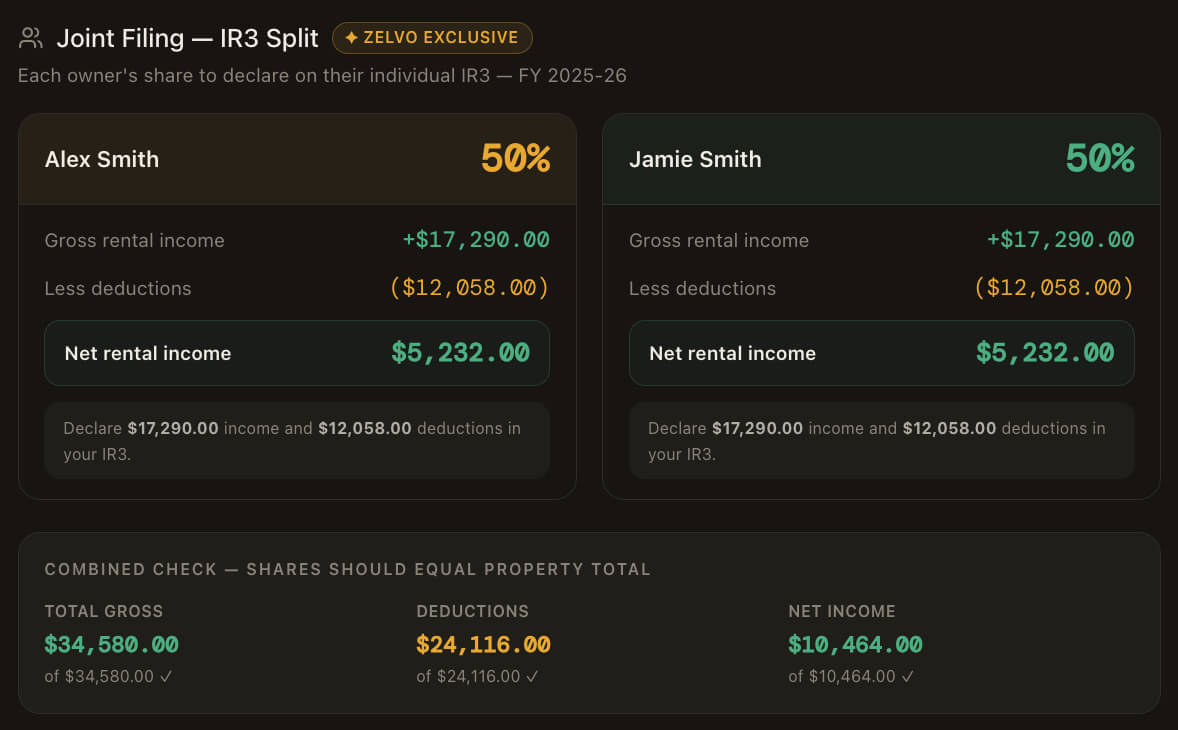Click the Joint Filing — IR3 Split heading
The height and width of the screenshot is (730, 1178).
(x=186, y=38)
